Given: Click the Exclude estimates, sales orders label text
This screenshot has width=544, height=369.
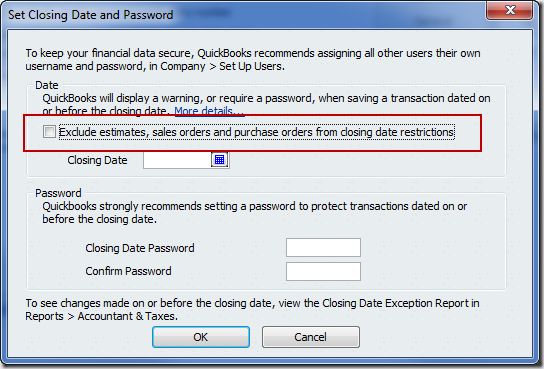Looking at the screenshot, I should (x=257, y=132).
